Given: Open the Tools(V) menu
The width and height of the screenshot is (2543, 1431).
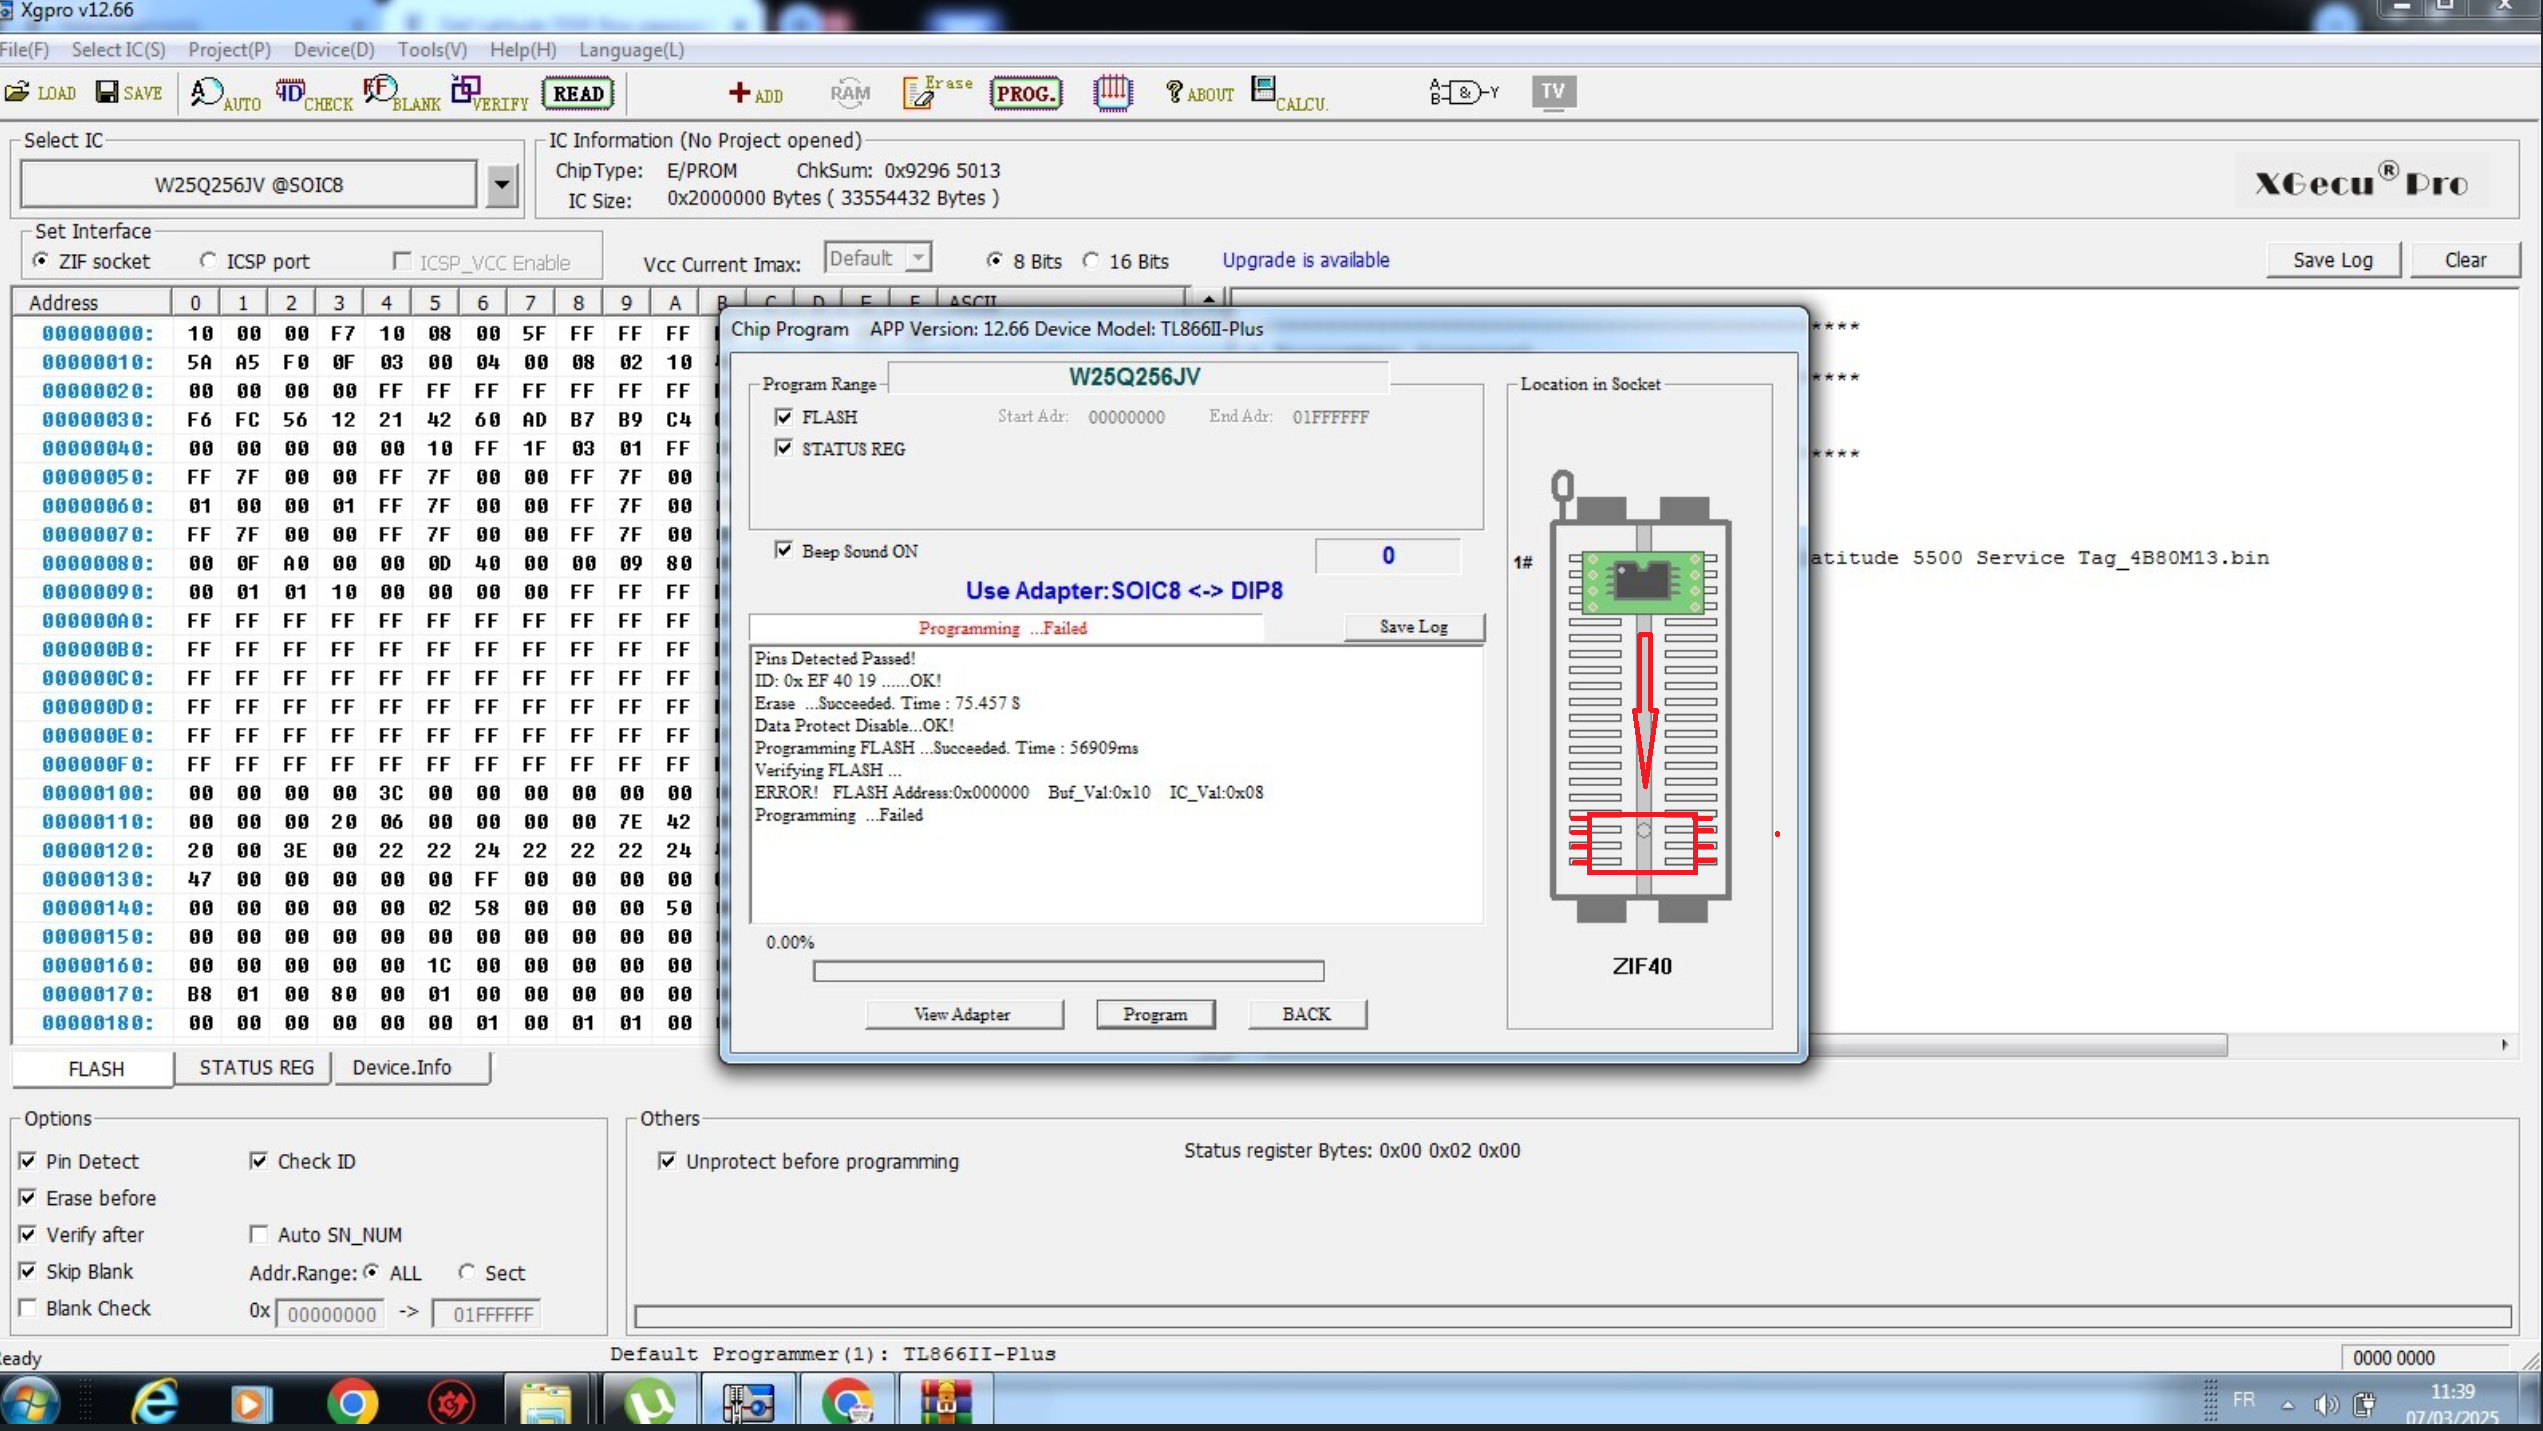Looking at the screenshot, I should 431,50.
